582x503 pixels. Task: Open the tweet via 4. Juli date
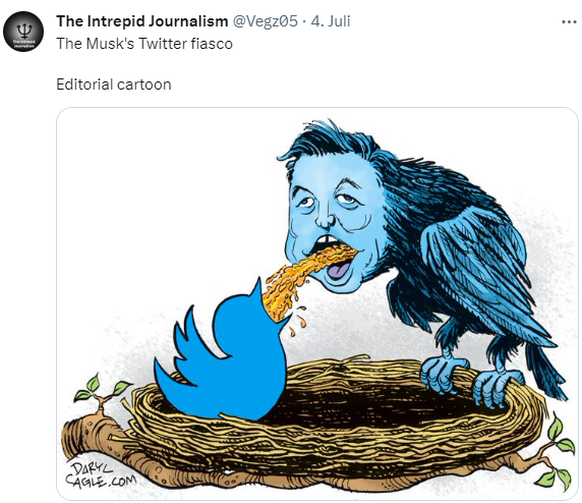tap(330, 21)
